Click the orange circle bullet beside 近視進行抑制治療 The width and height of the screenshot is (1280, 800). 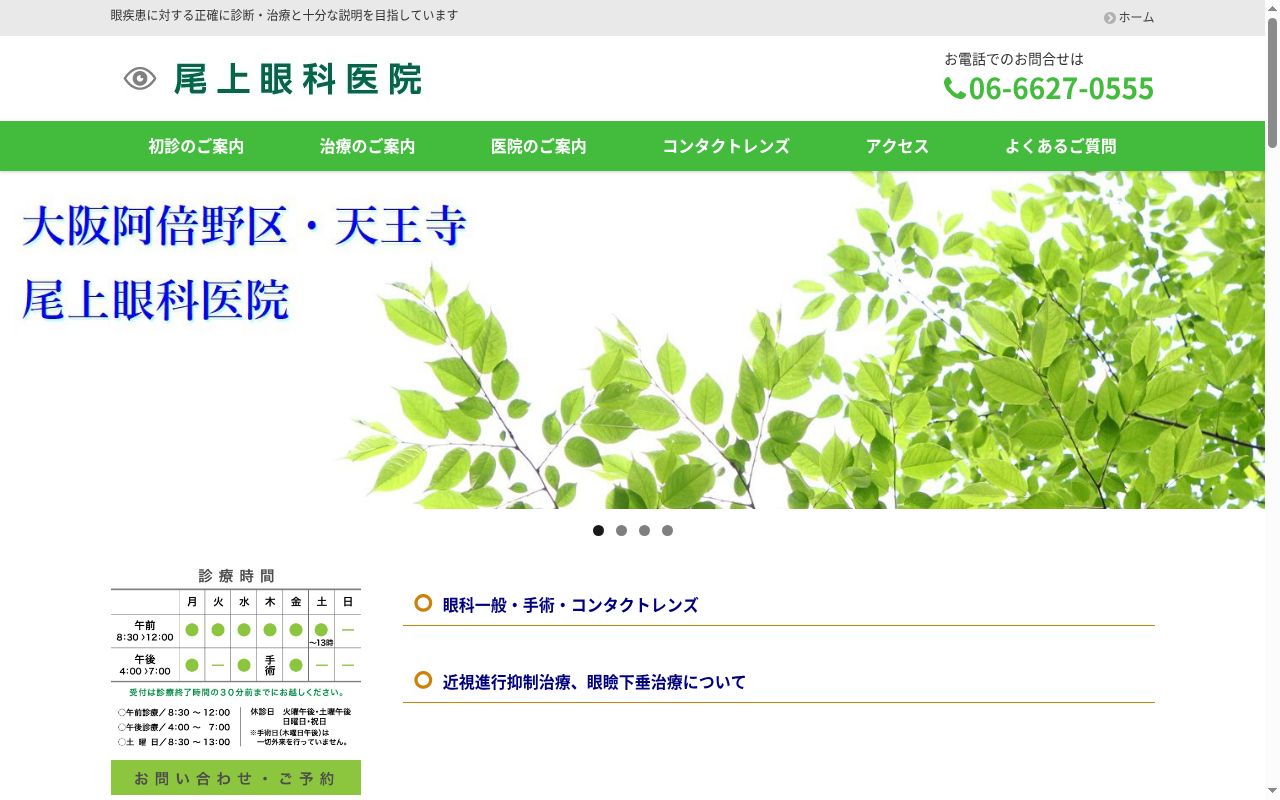(x=423, y=680)
